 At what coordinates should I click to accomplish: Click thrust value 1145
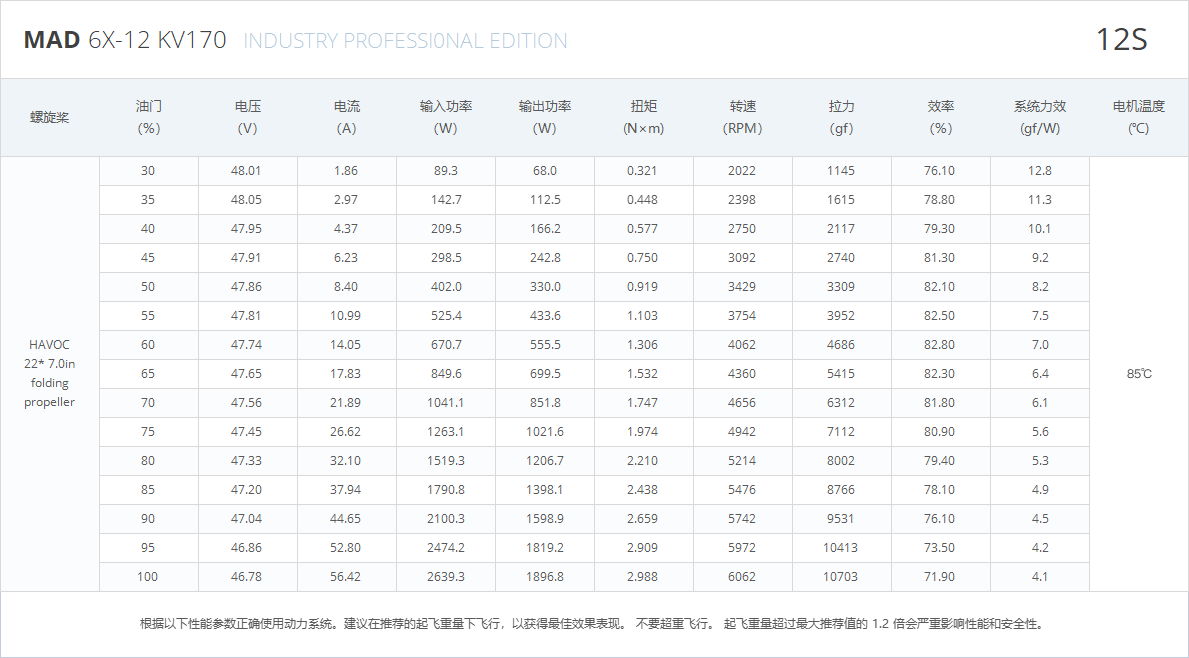[x=841, y=171]
